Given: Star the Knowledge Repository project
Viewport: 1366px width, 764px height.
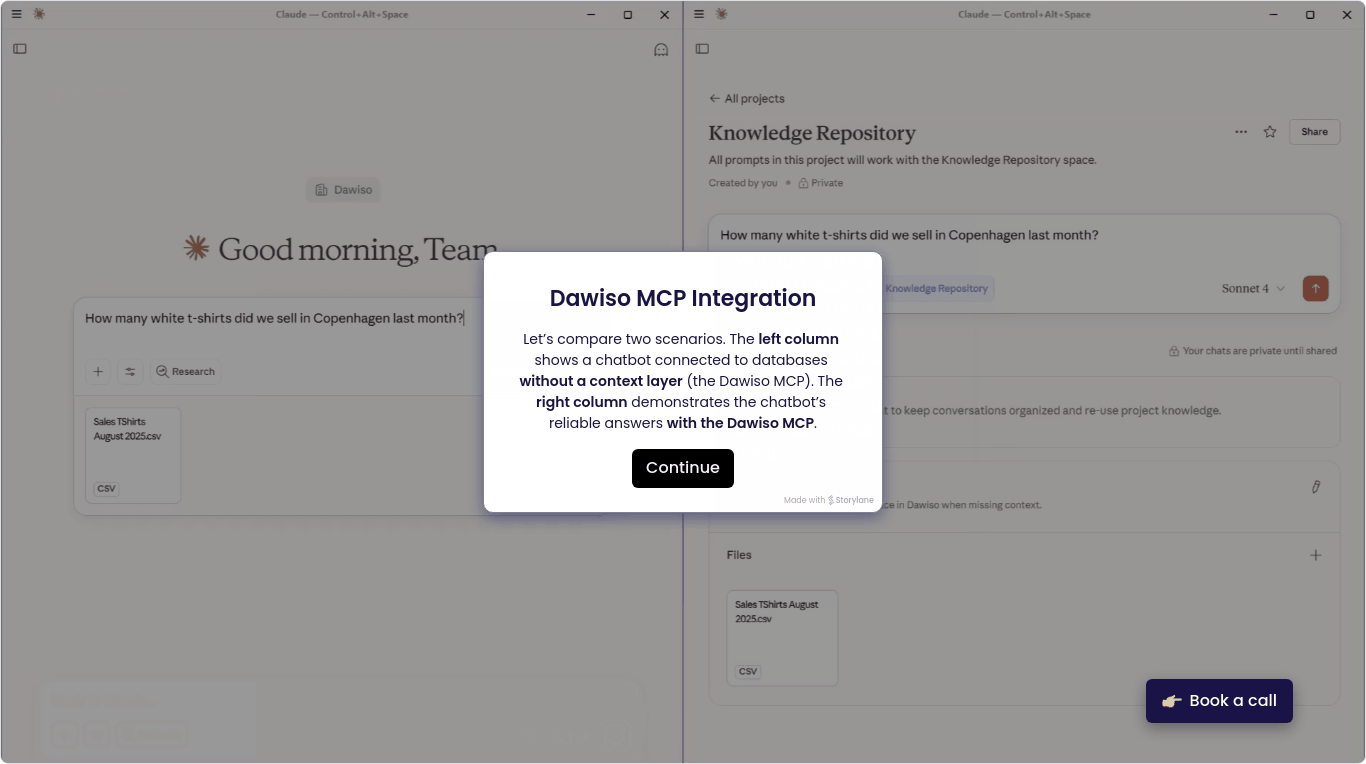Looking at the screenshot, I should 1270,131.
